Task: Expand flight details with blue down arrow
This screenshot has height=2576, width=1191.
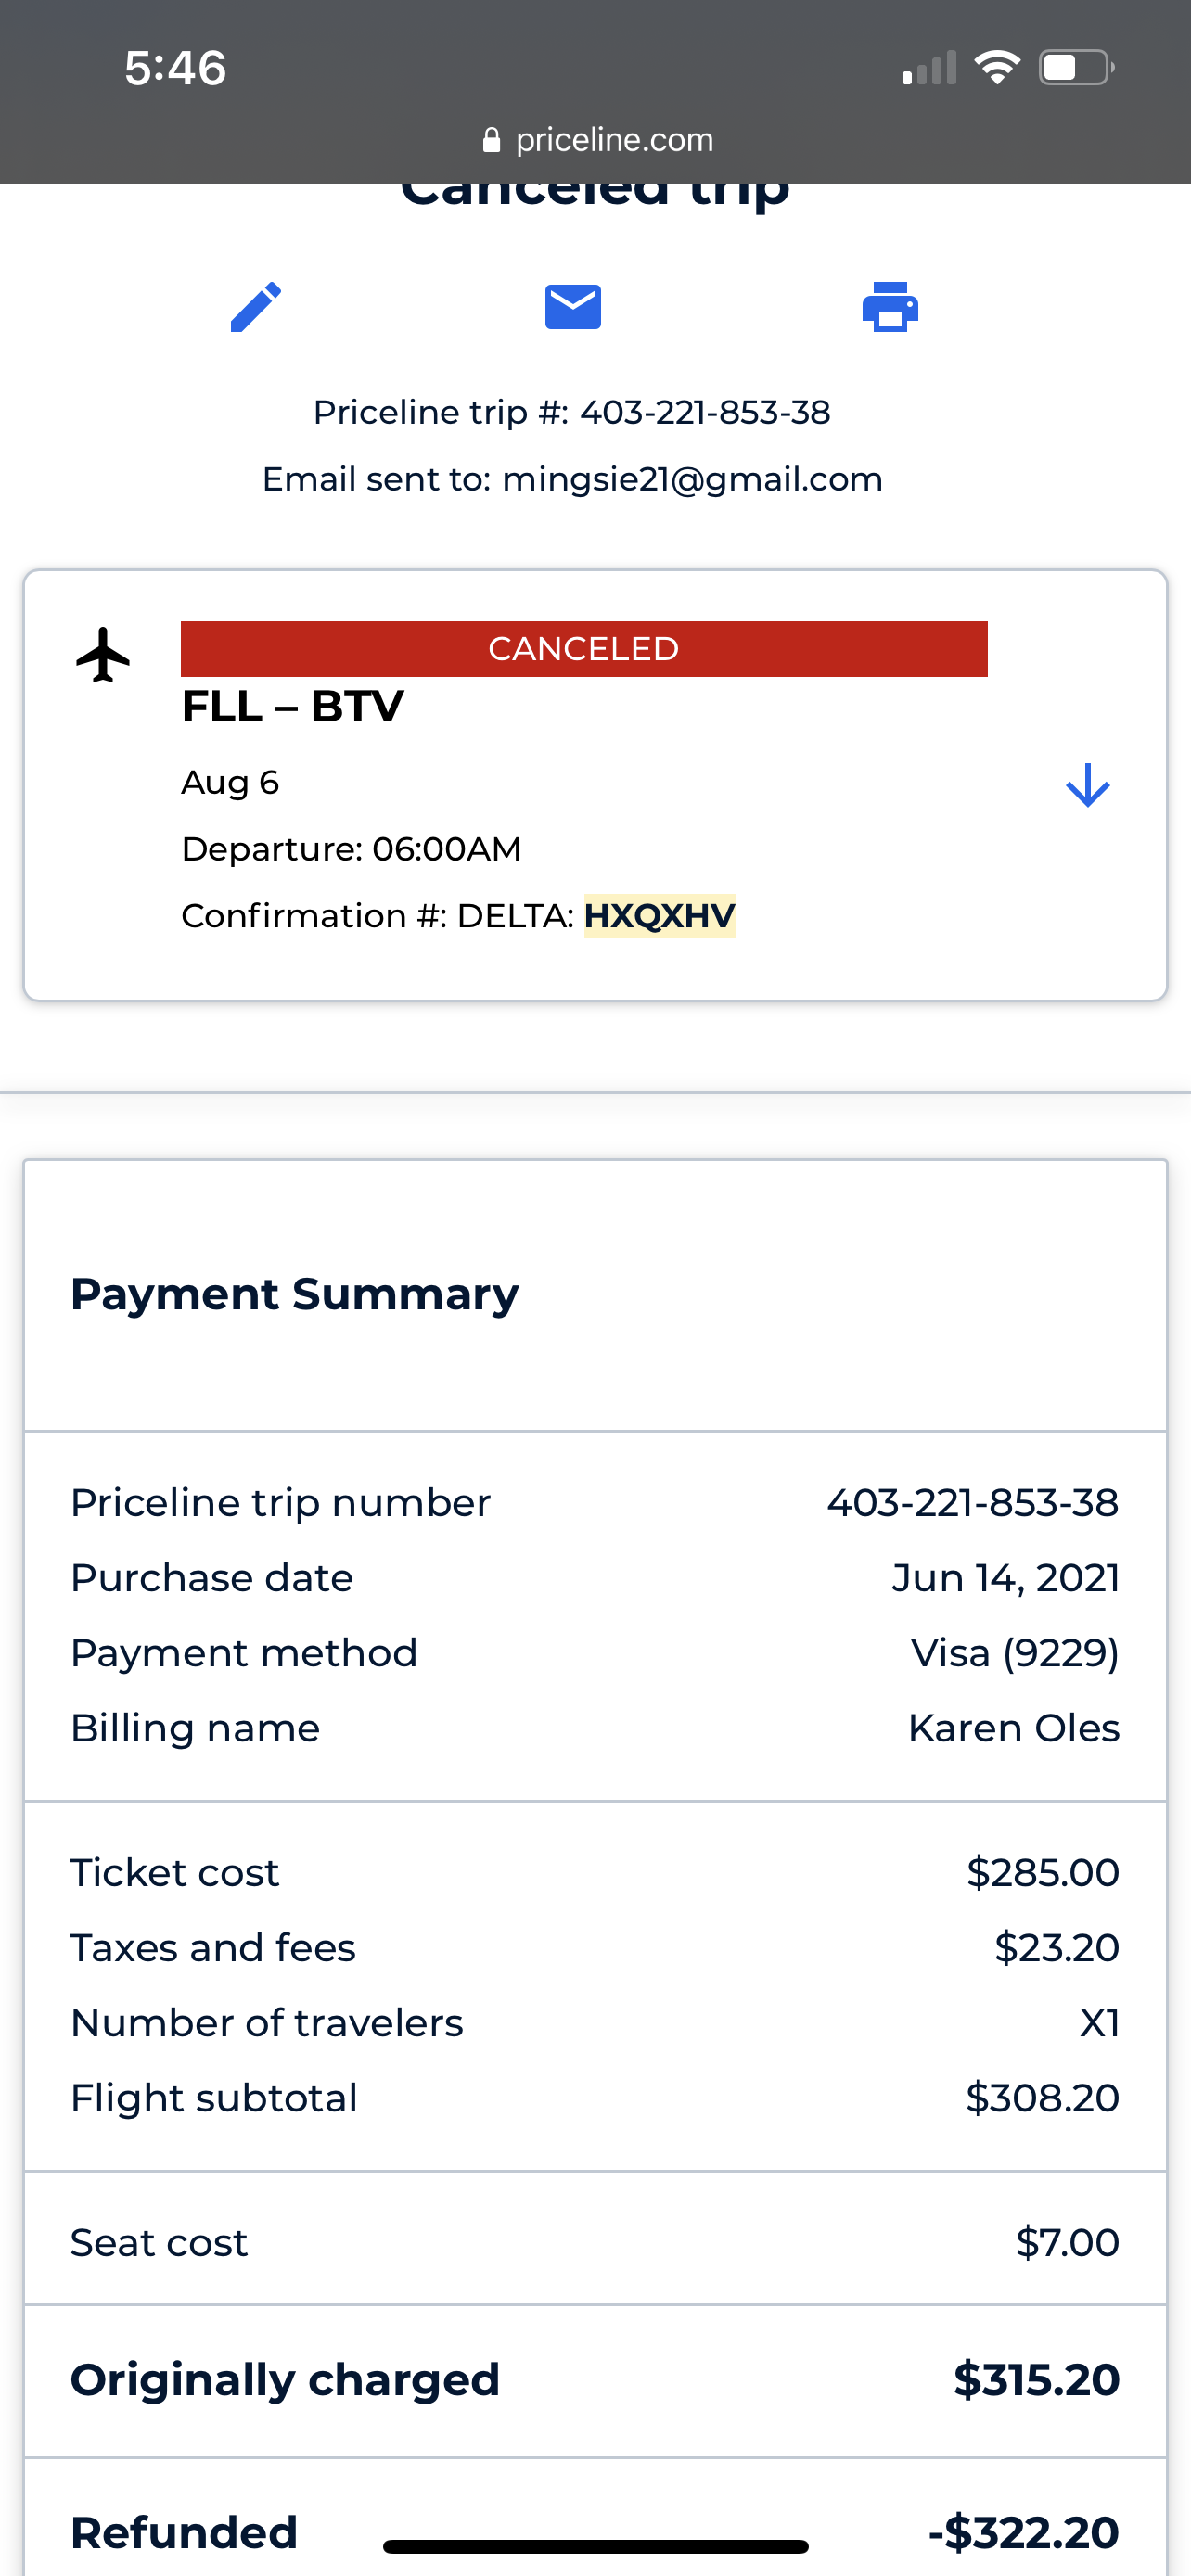Action: pyautogui.click(x=1087, y=785)
